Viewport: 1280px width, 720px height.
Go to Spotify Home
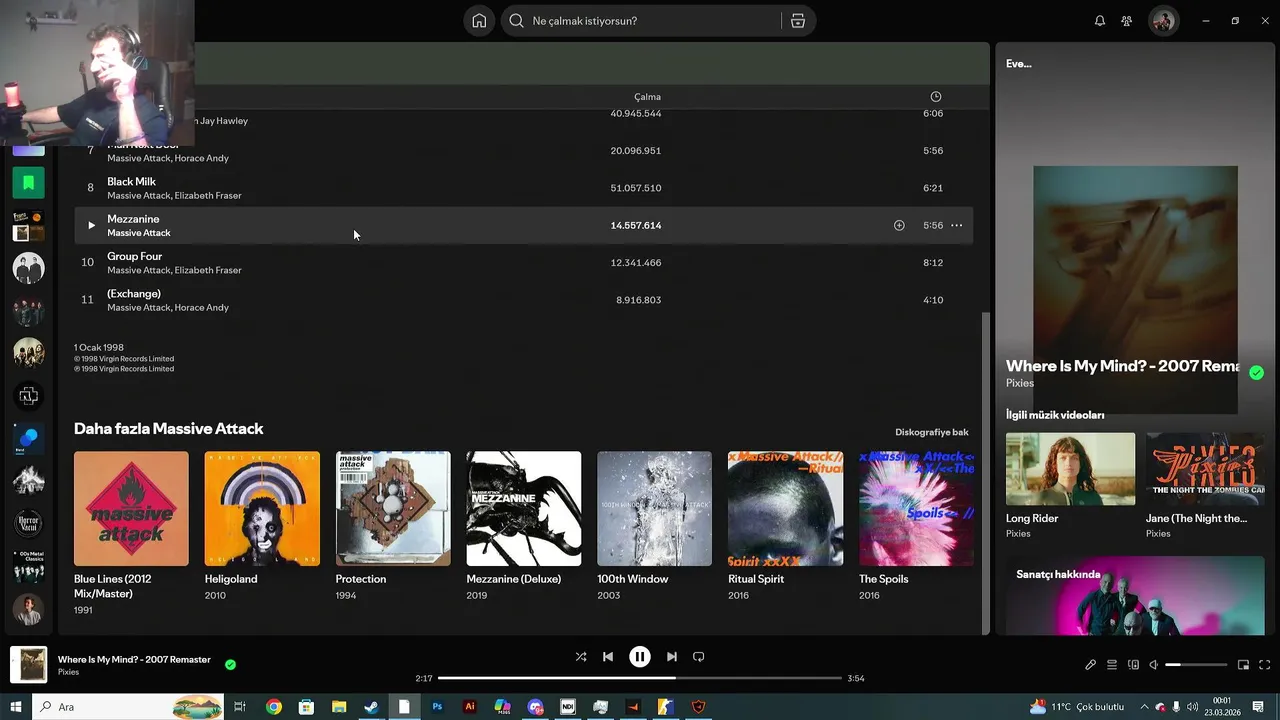479,21
